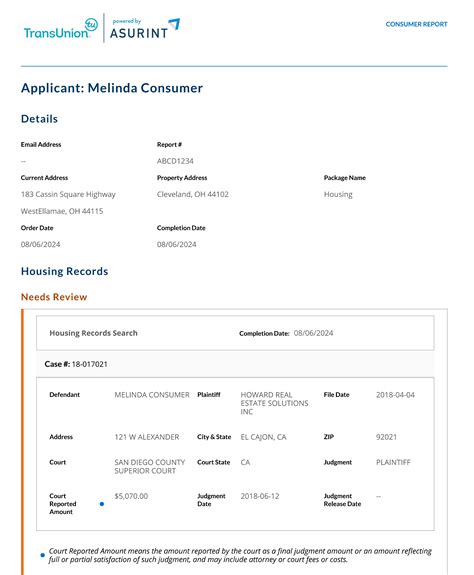The width and height of the screenshot is (474, 575).
Task: Select address 183 Cassin Square Highway
Action: tap(68, 194)
